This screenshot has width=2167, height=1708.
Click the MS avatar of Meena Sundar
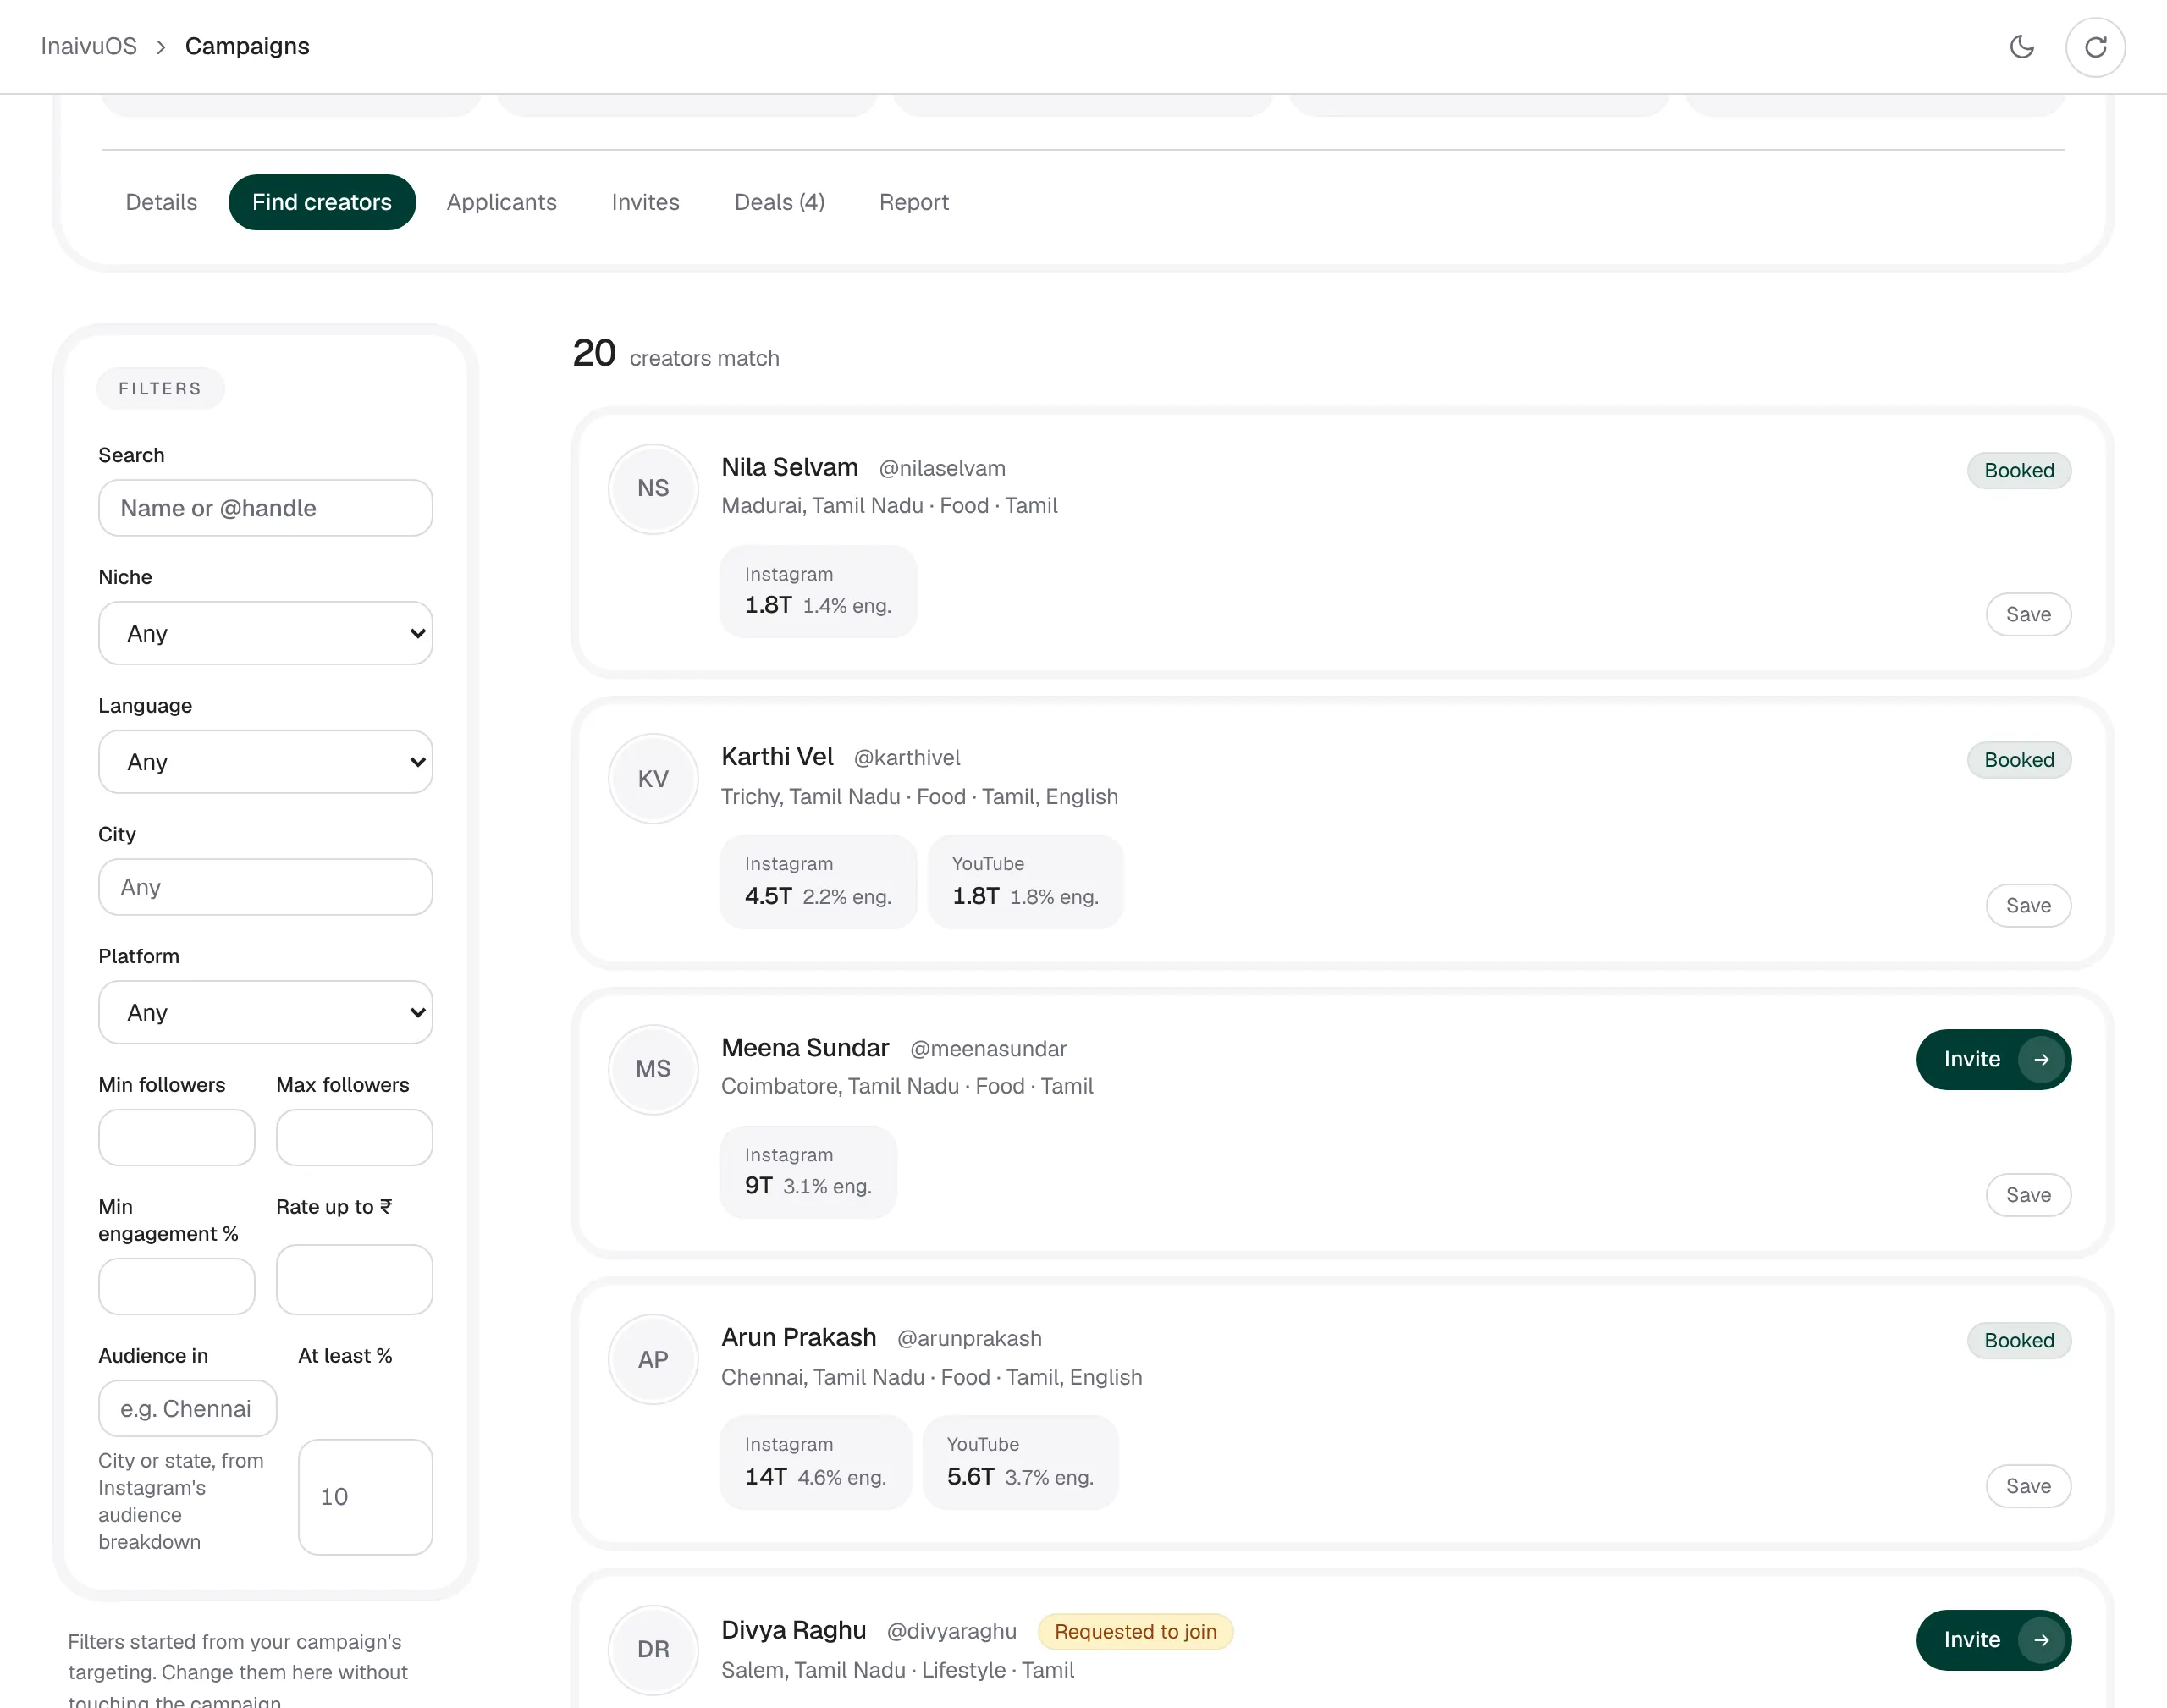coord(653,1069)
